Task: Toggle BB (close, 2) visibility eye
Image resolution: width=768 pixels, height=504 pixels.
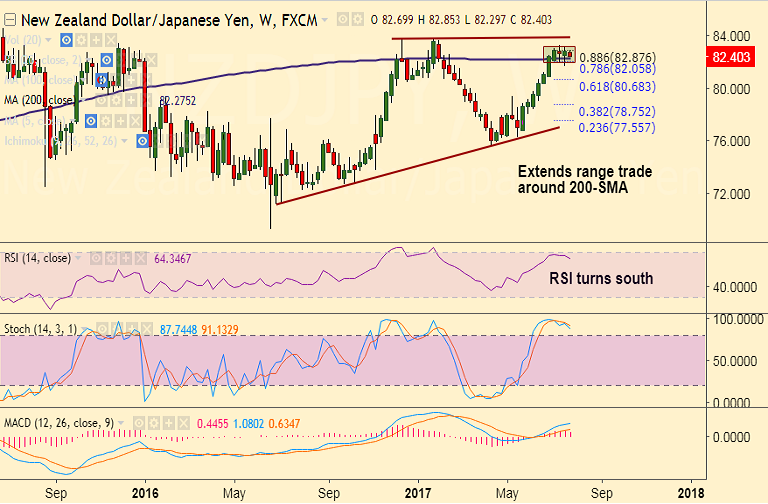Action: coord(107,60)
